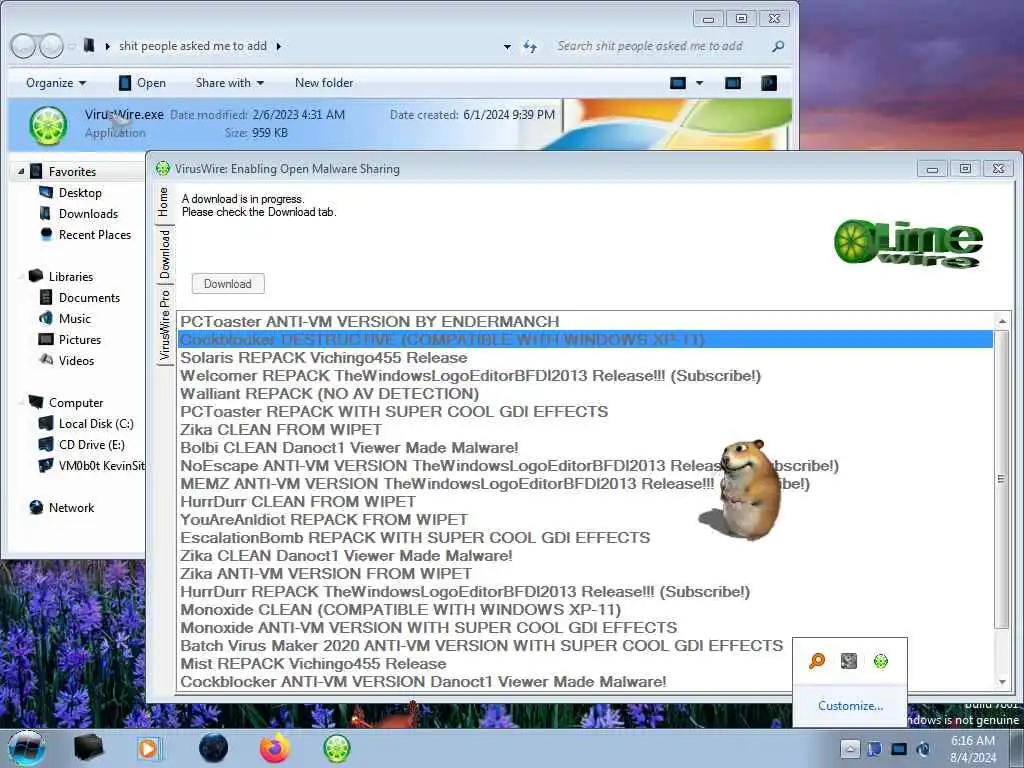Screen dimensions: 1024x768
Task: Click Open in Explorer toolbar
Action: tap(142, 83)
